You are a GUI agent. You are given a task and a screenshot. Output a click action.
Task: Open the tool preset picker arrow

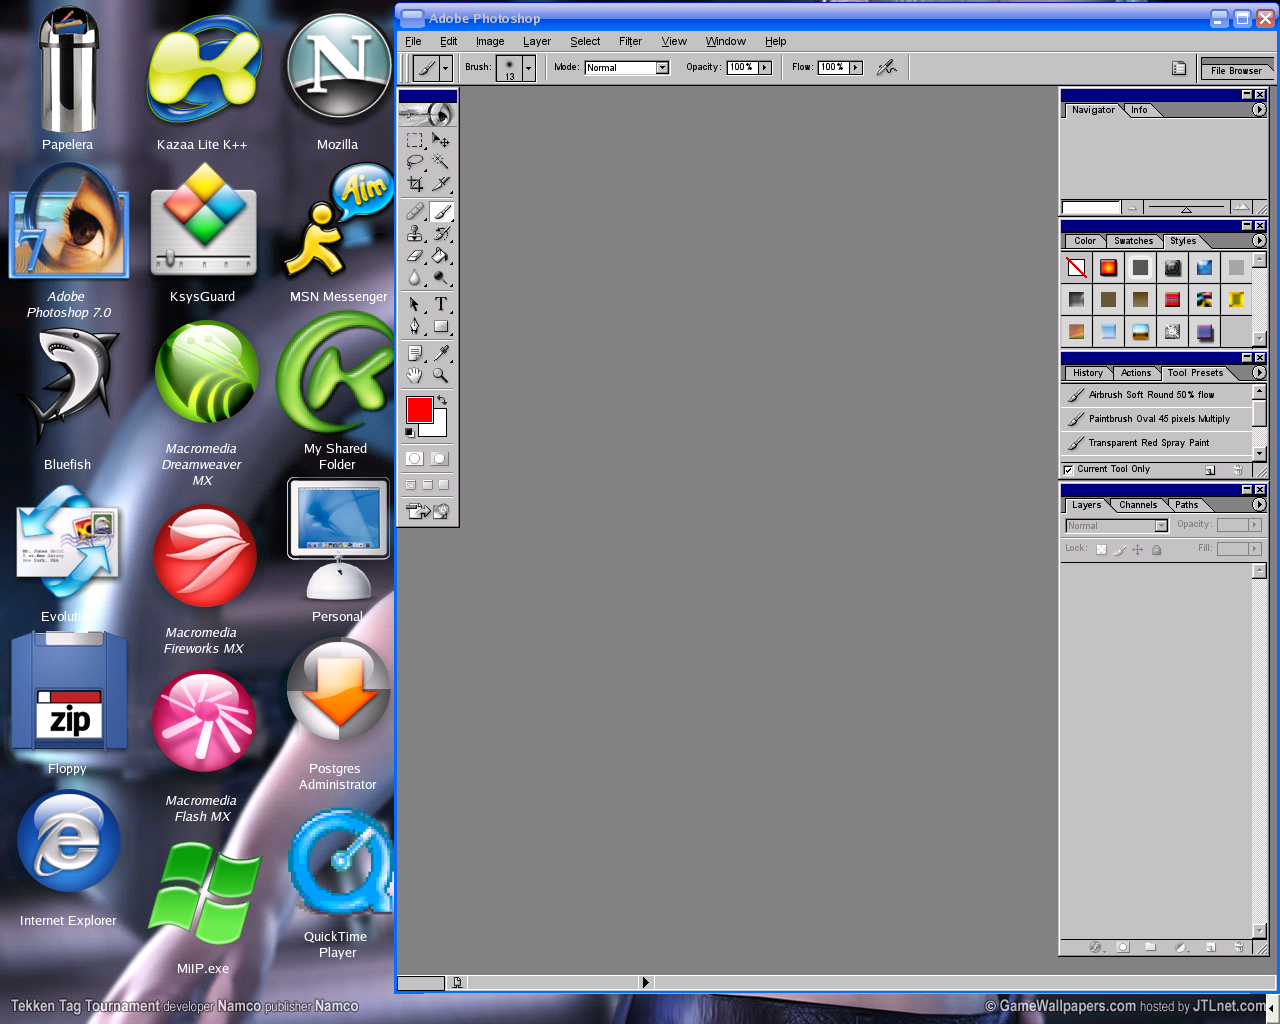click(x=446, y=67)
